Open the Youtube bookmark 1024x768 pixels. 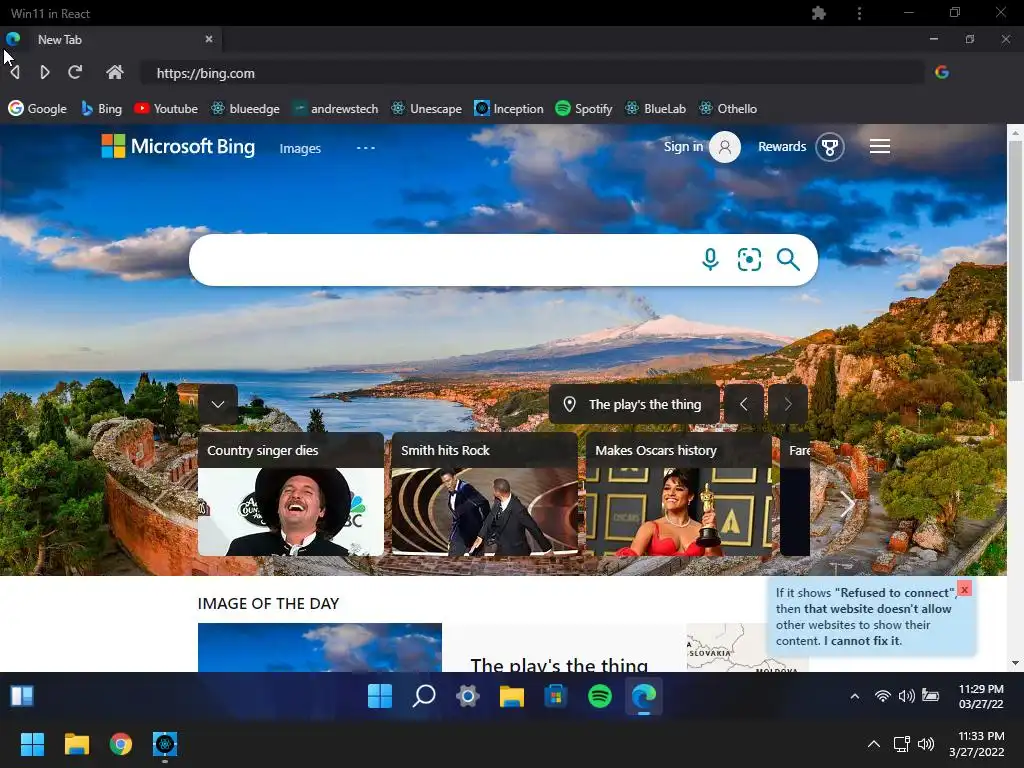pos(166,108)
